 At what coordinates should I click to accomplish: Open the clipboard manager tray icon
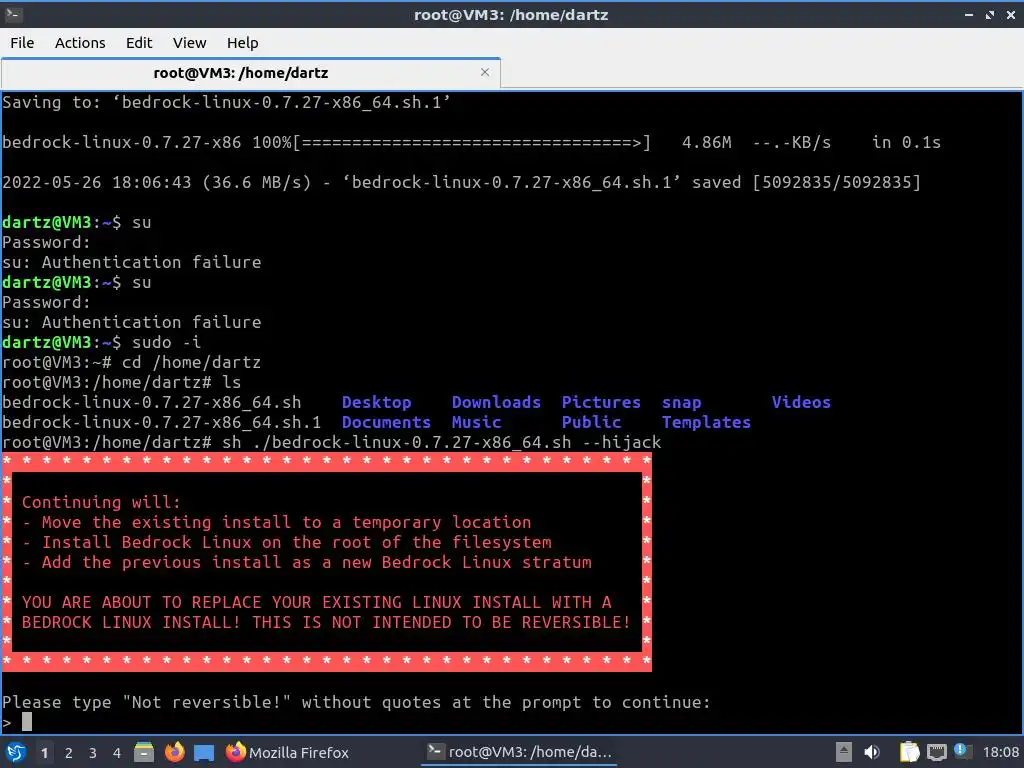[909, 752]
